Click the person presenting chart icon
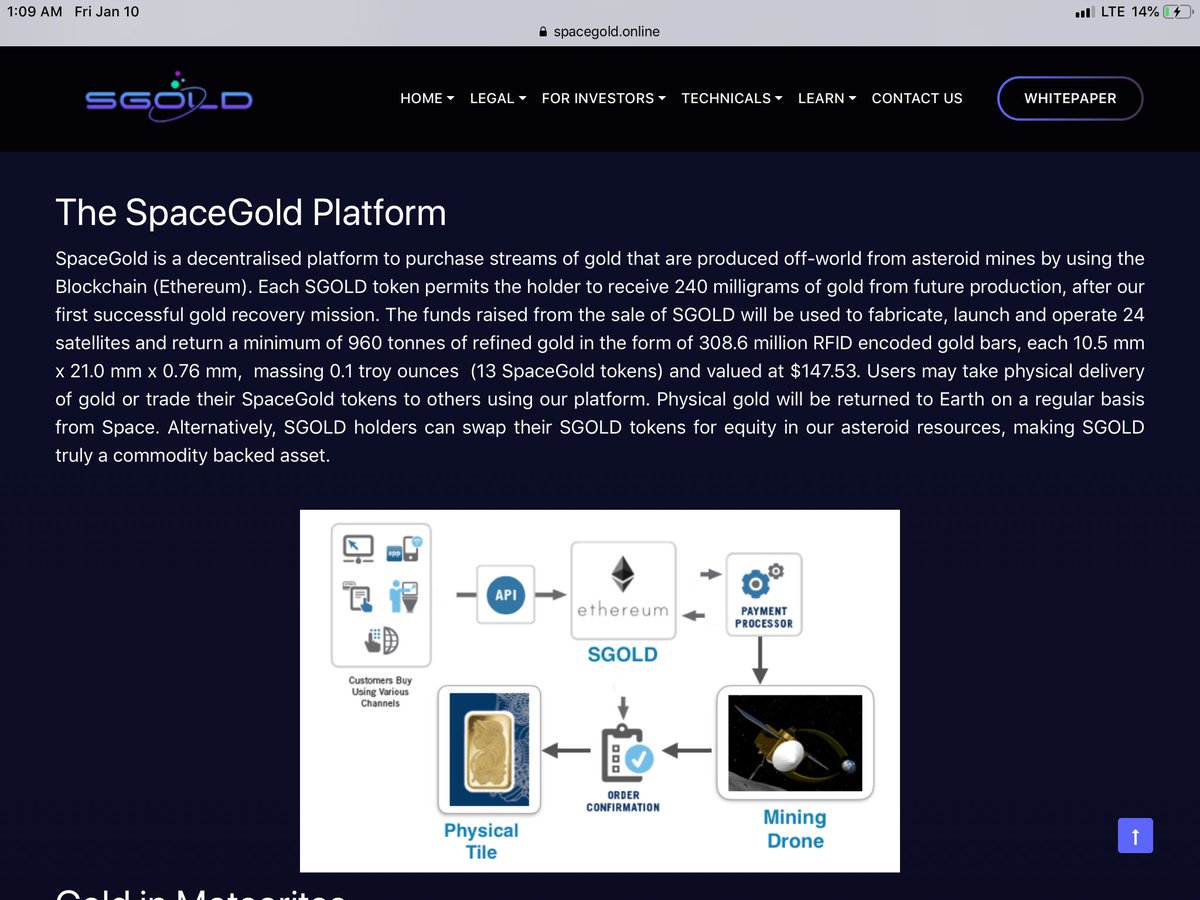 point(405,595)
